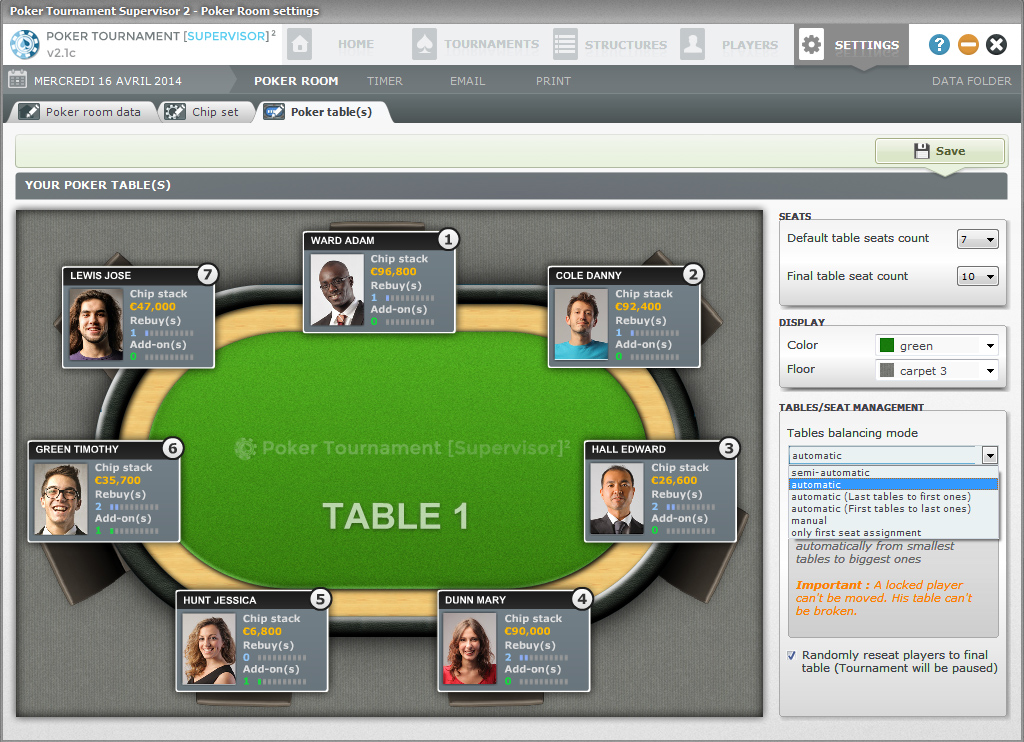Save the poker table settings
The image size is (1024, 742).
939,151
